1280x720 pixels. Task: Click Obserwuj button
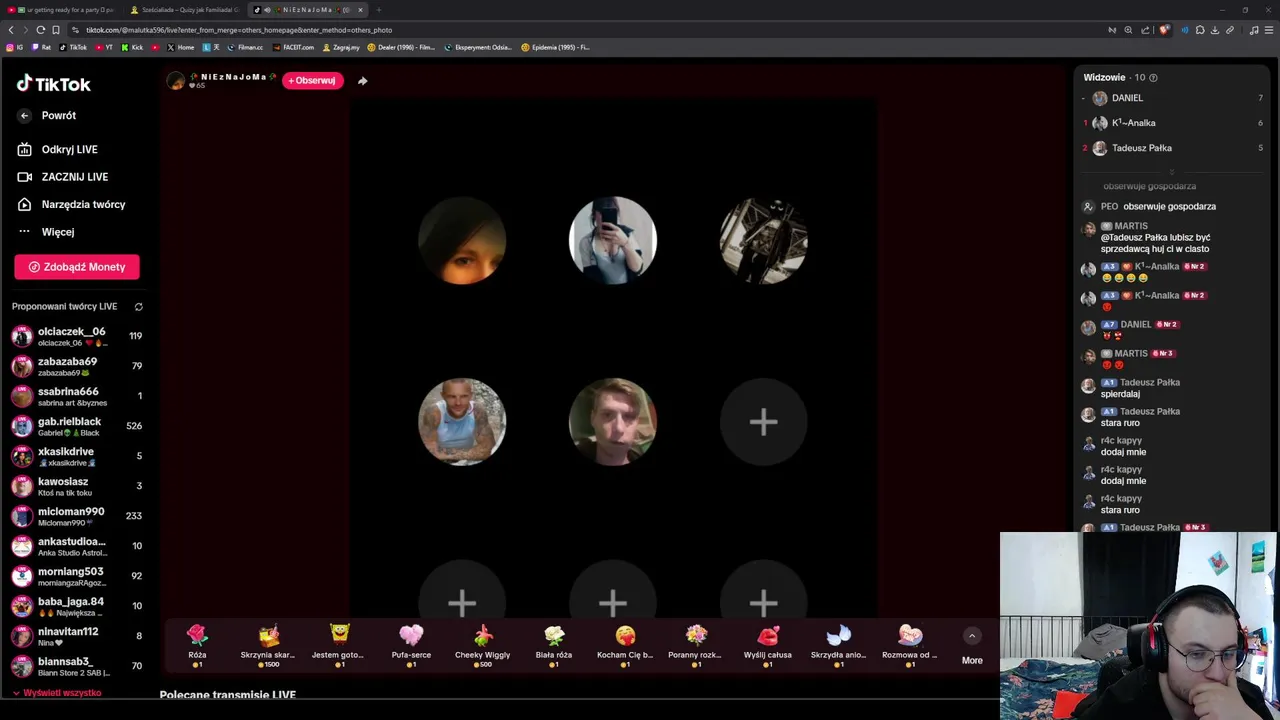(x=312, y=80)
